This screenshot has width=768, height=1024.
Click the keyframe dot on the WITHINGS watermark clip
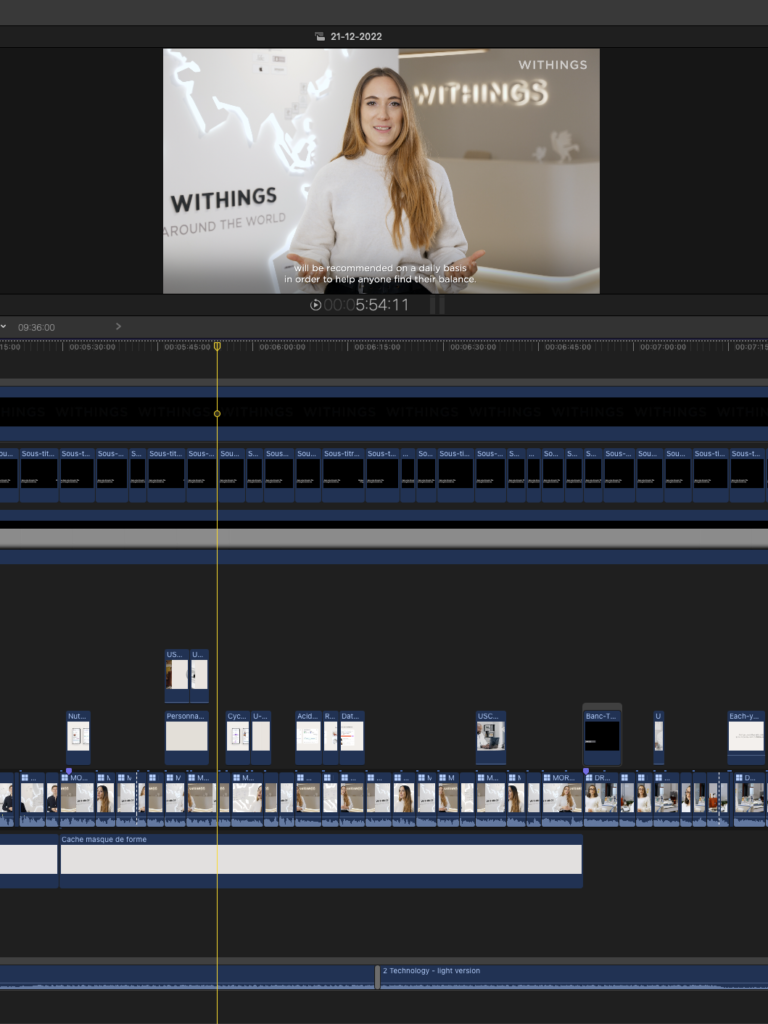[217, 413]
